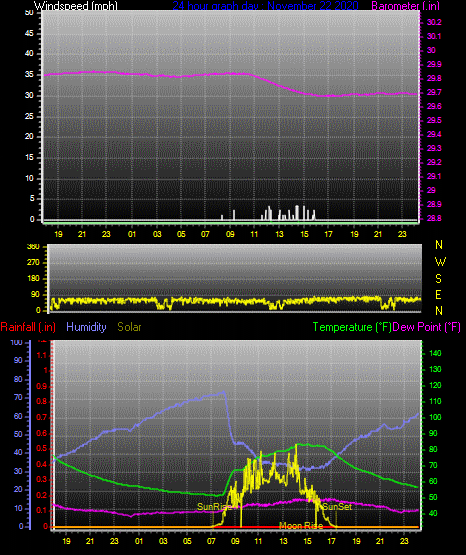Viewport: 466px width, 555px height.
Task: Click windspeed axis value 15
Action: [x=29, y=157]
